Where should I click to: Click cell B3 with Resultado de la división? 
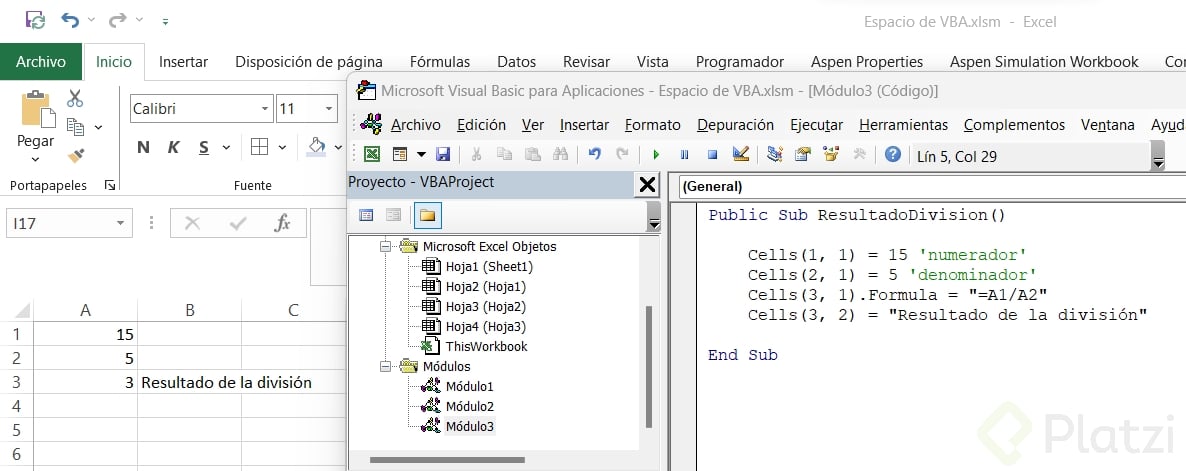point(189,383)
